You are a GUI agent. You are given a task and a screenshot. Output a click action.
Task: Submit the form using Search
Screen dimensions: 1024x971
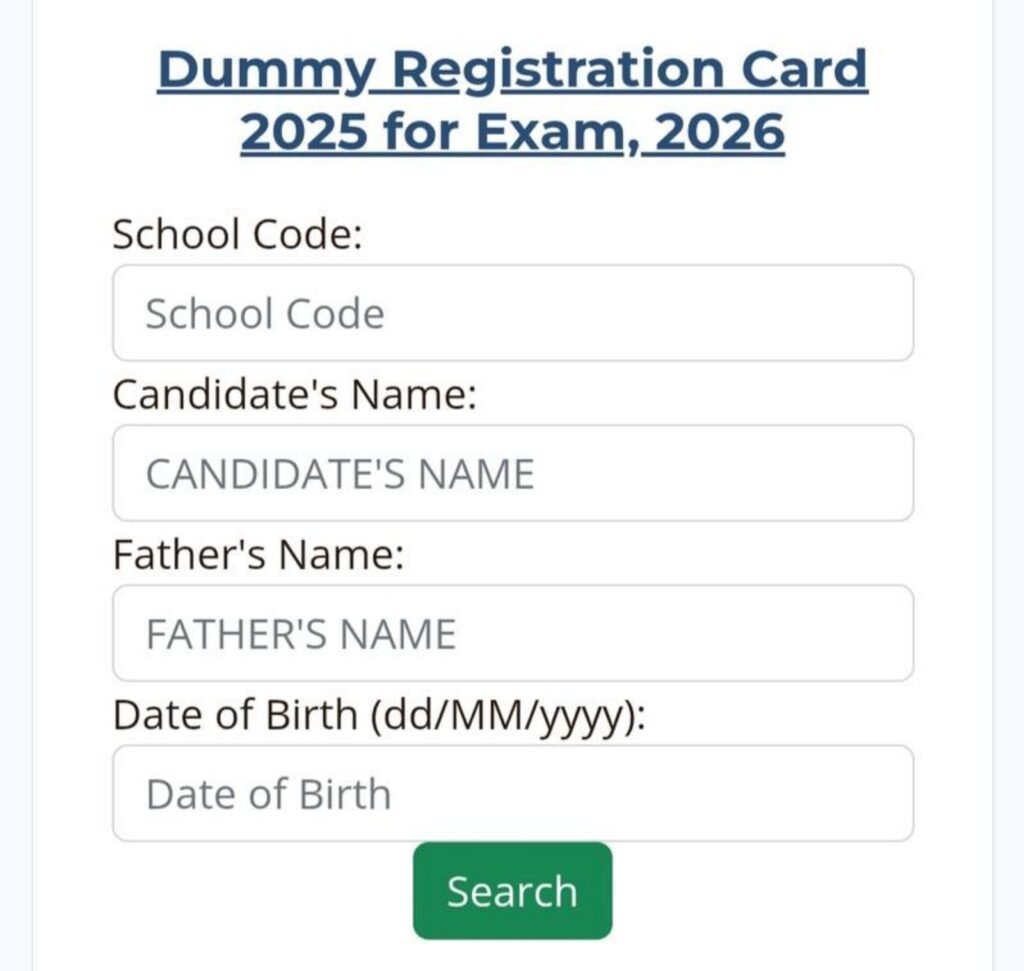coord(512,890)
